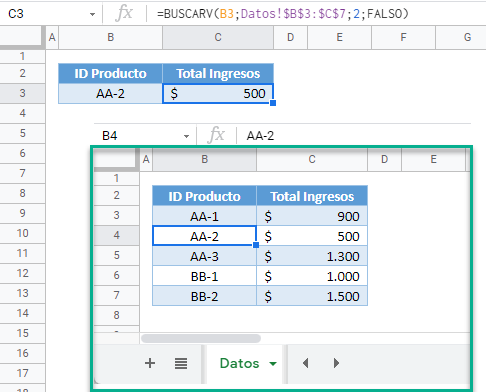
Task: Select column D header in main sheet
Action: (290, 37)
